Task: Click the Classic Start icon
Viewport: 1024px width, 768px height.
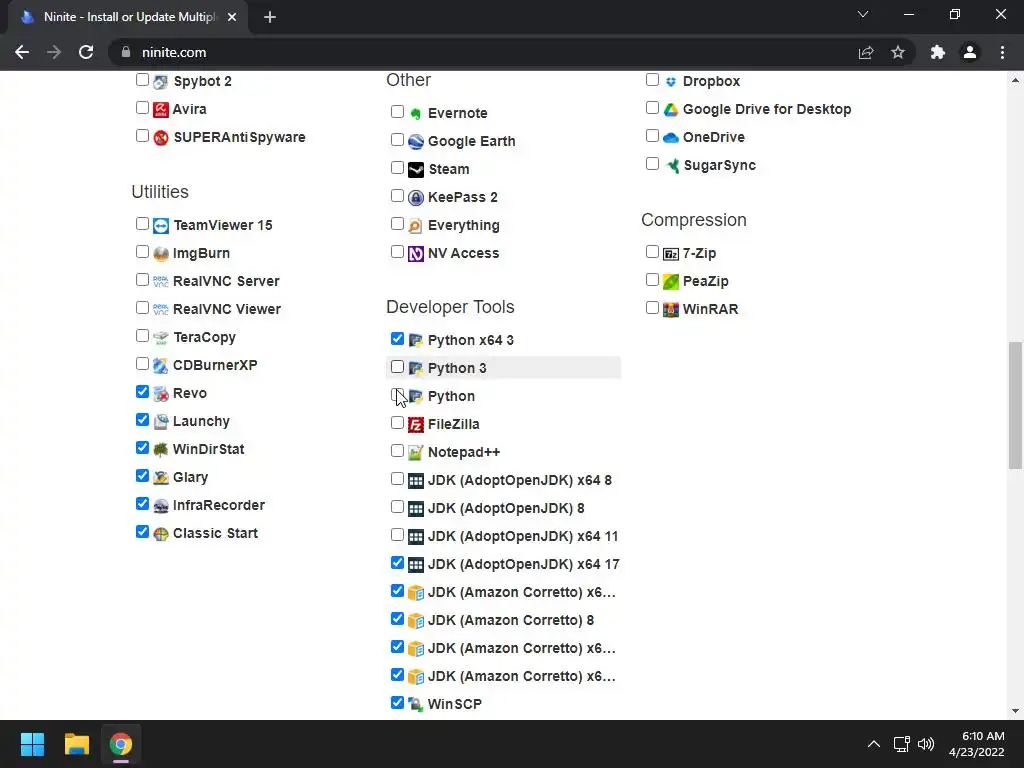Action: (x=161, y=534)
